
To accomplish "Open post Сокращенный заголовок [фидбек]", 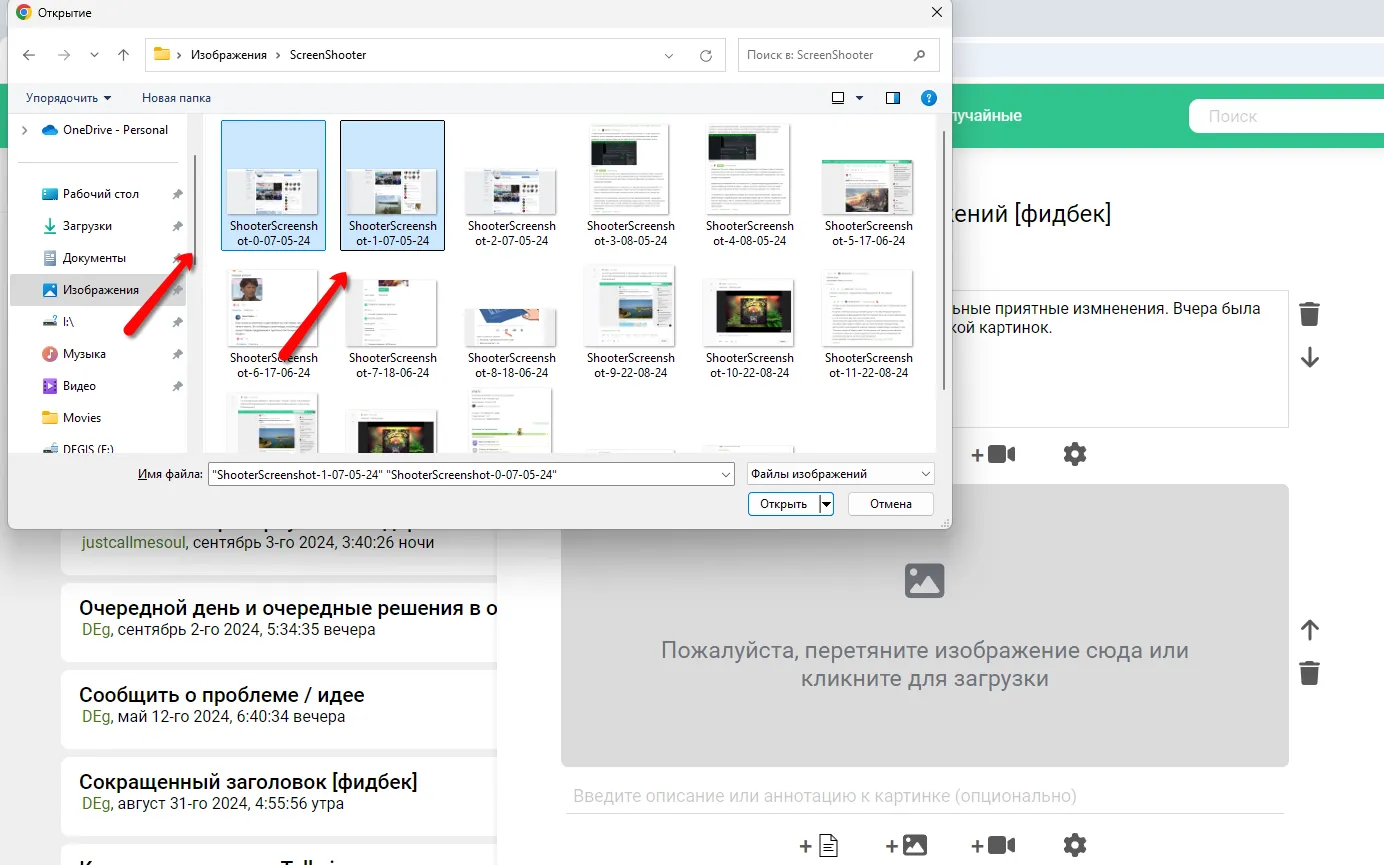I will (248, 781).
